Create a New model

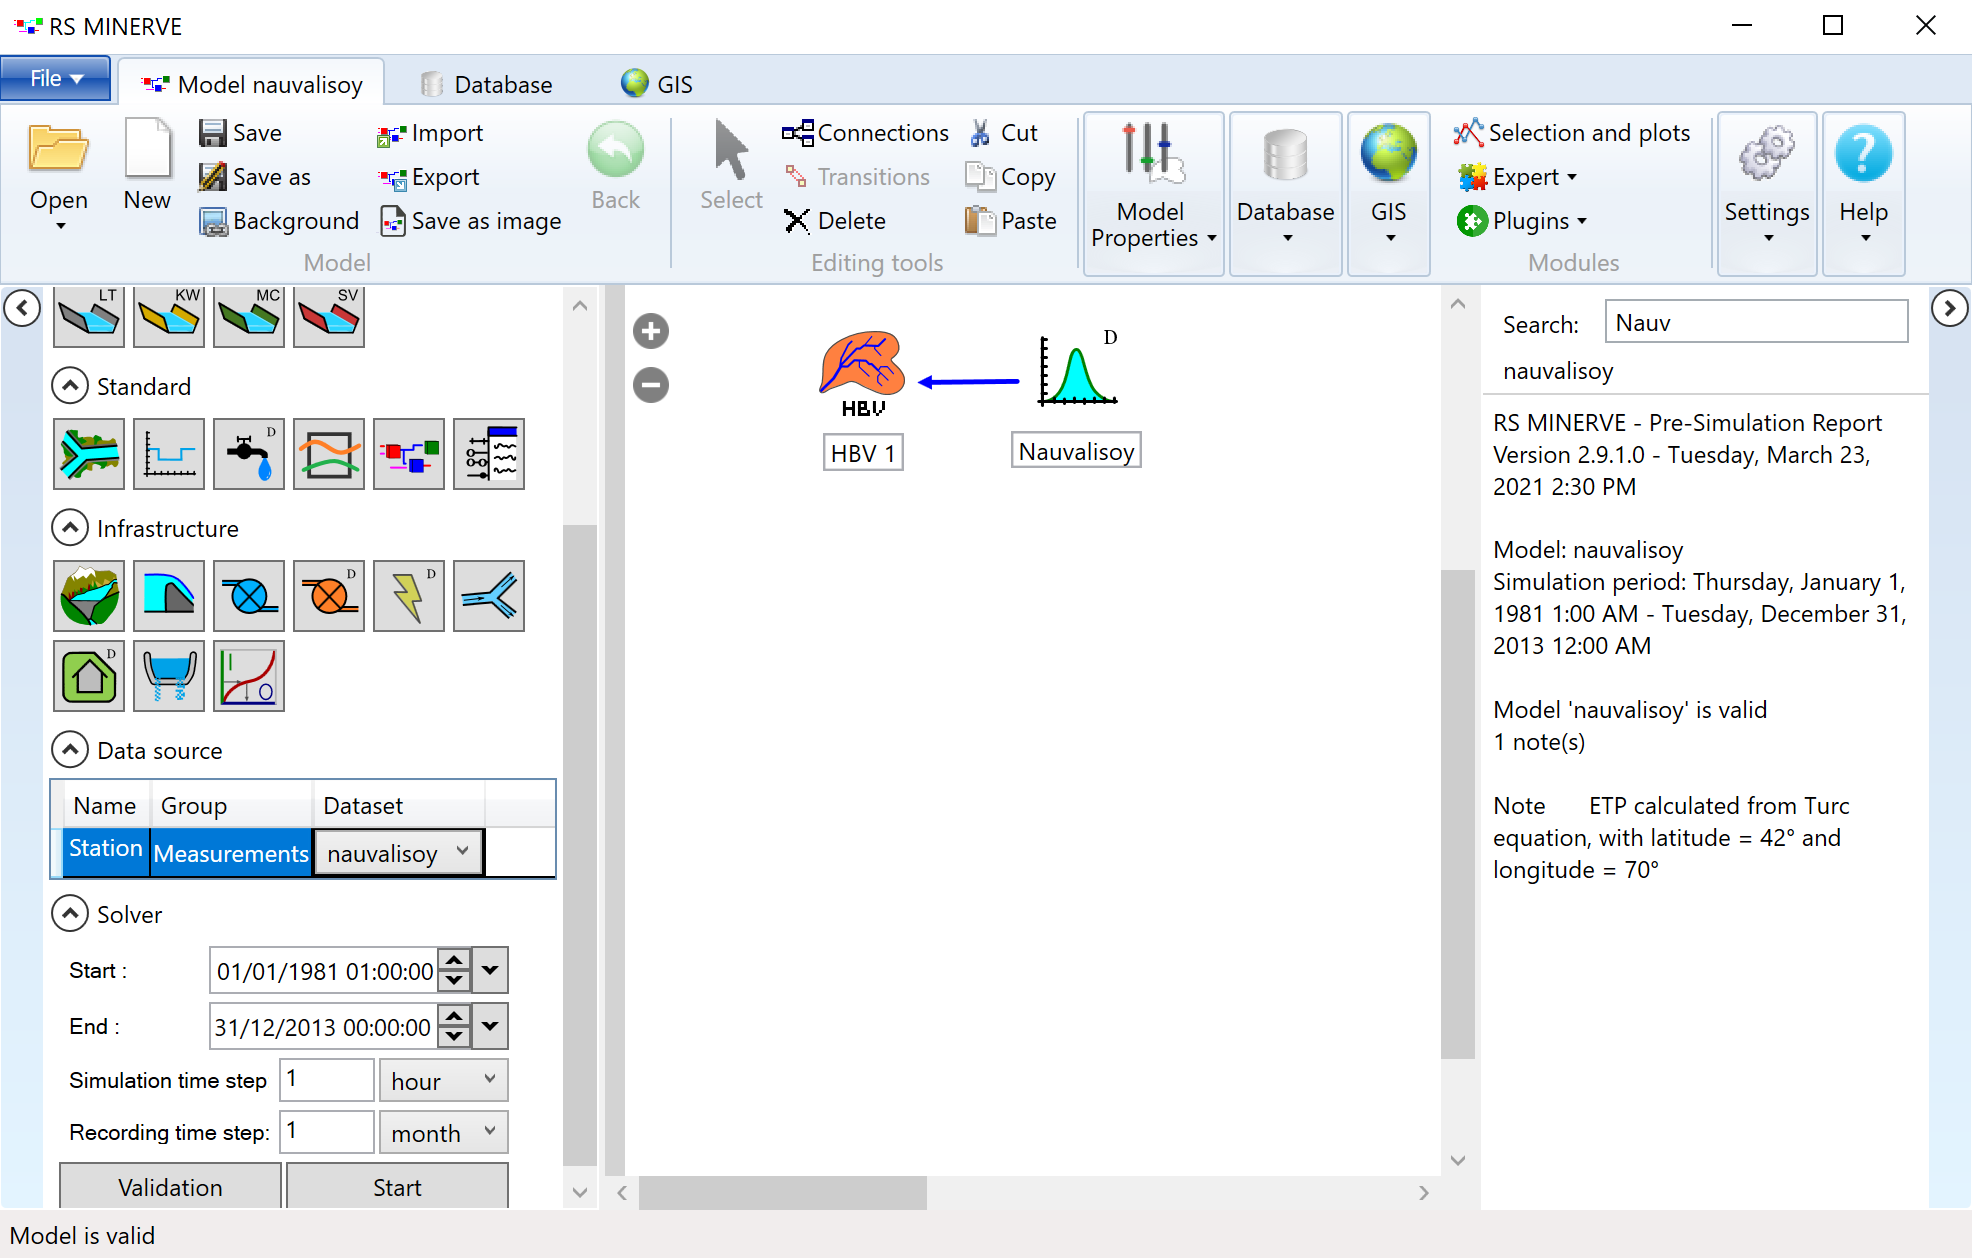tap(147, 166)
